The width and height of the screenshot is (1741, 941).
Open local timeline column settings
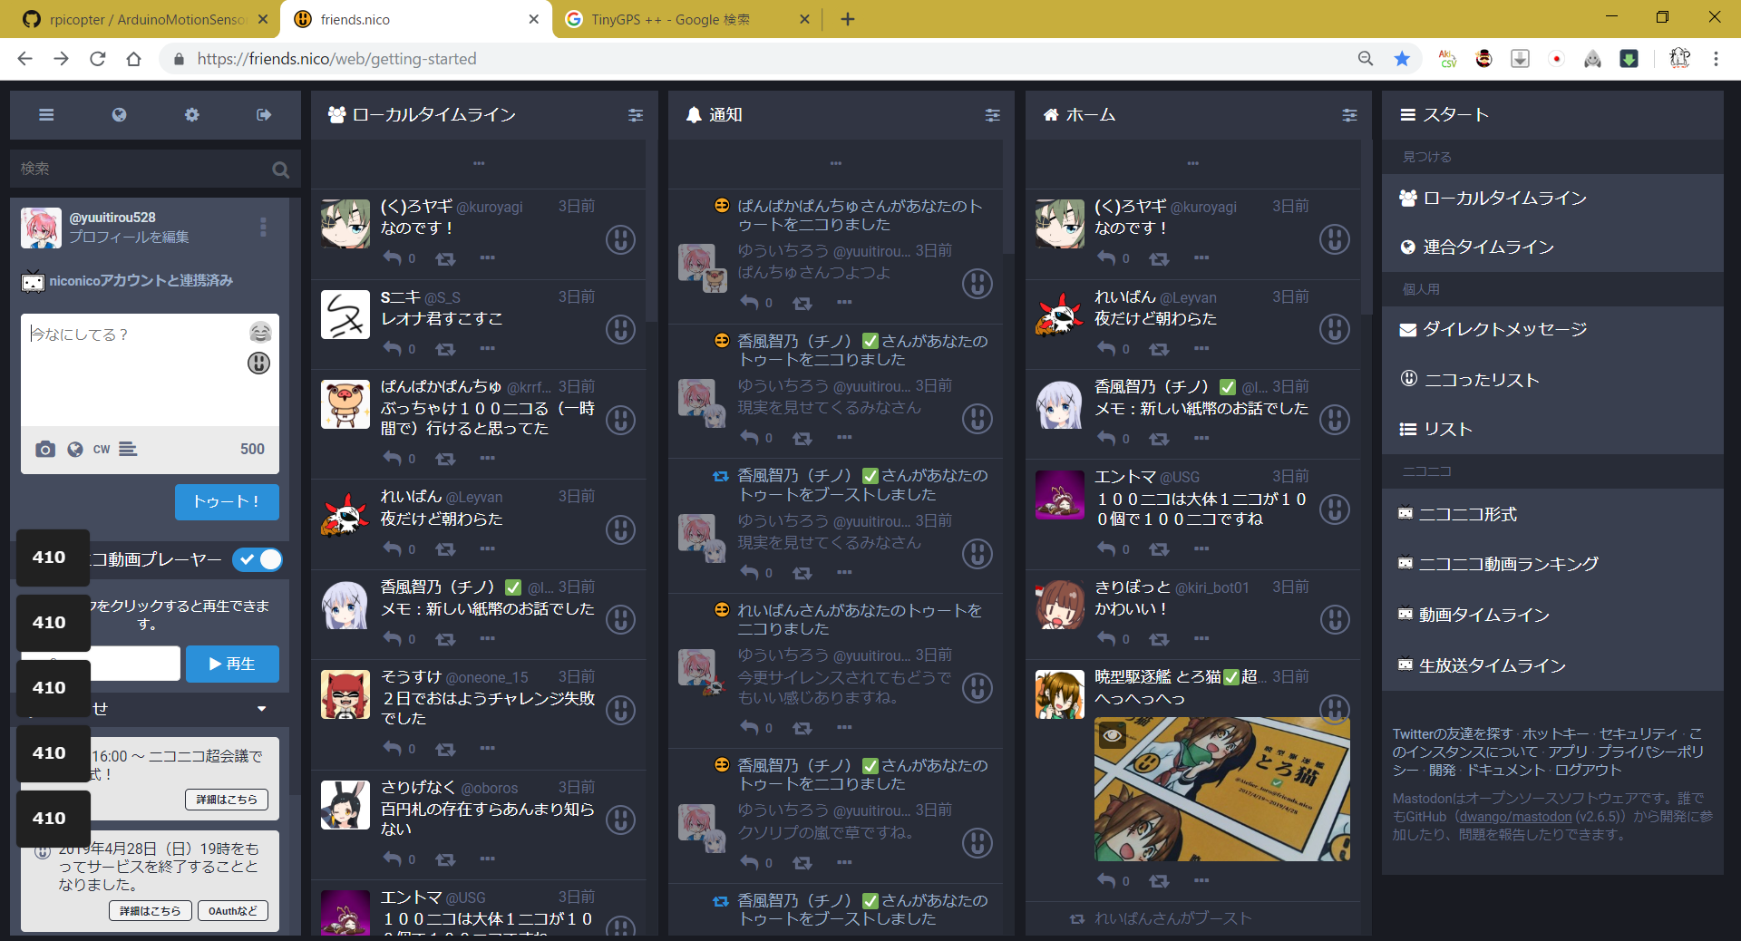(x=635, y=116)
